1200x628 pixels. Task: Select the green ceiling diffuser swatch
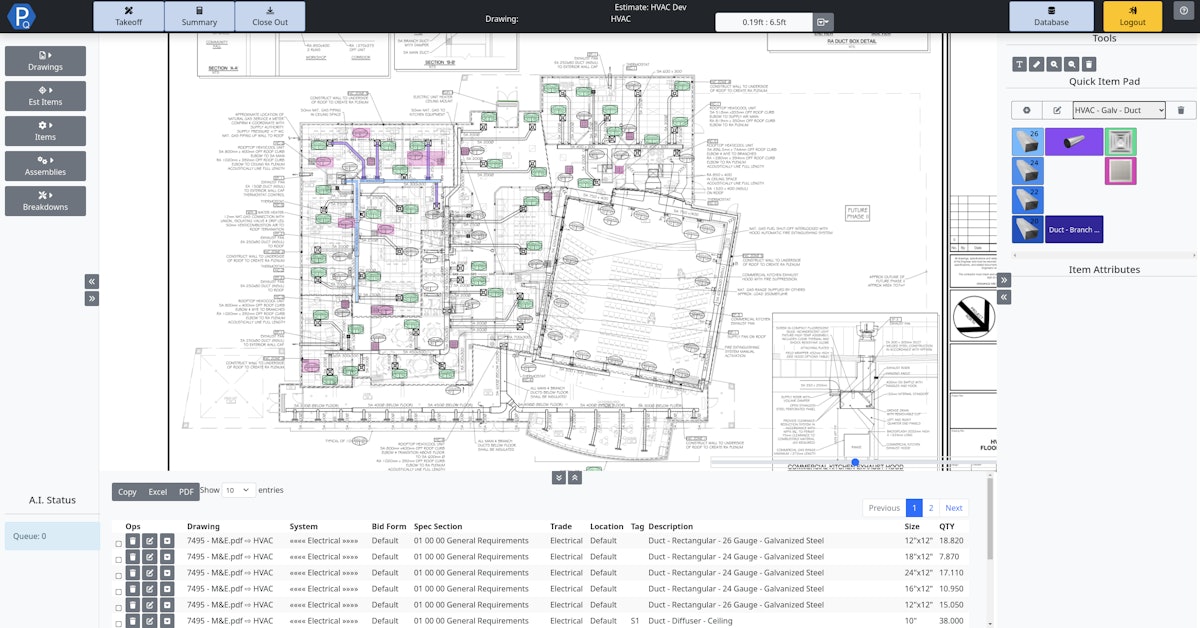click(1121, 141)
